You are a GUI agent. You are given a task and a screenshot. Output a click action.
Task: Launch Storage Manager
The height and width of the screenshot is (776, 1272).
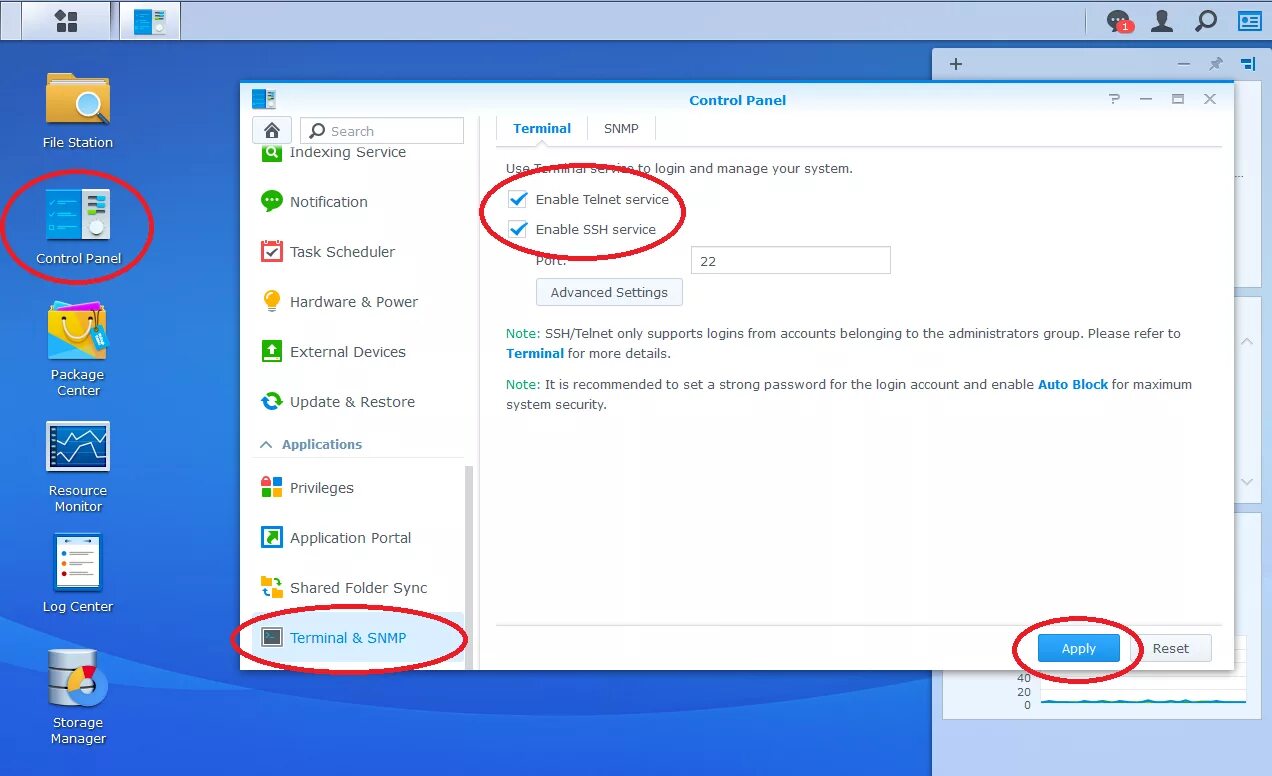point(77,678)
